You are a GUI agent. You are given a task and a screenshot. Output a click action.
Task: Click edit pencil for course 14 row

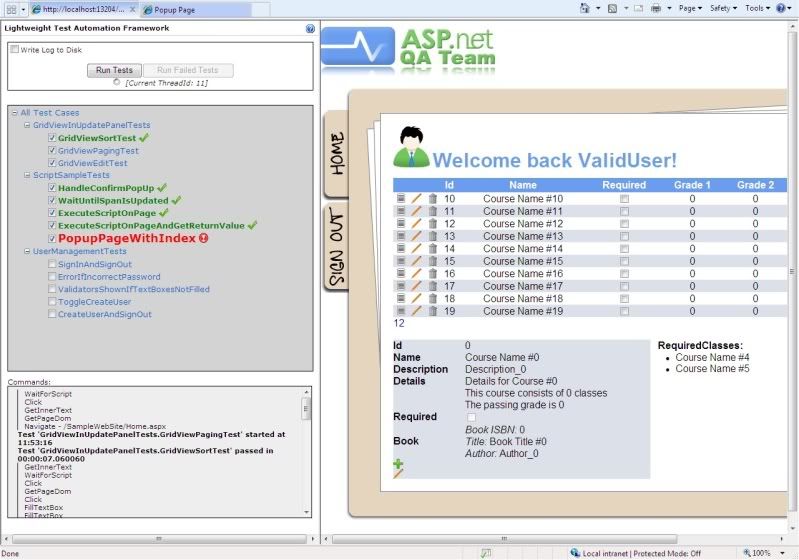tap(416, 248)
